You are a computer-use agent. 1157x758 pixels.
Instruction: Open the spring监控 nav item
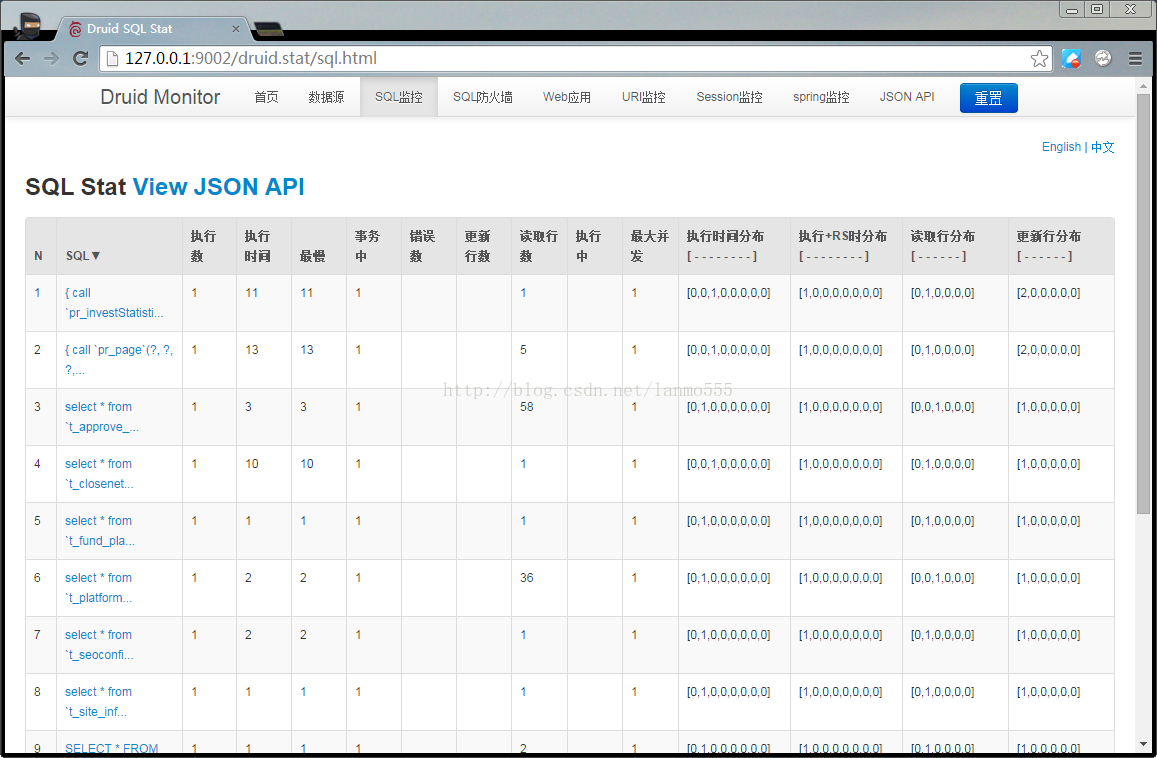821,97
